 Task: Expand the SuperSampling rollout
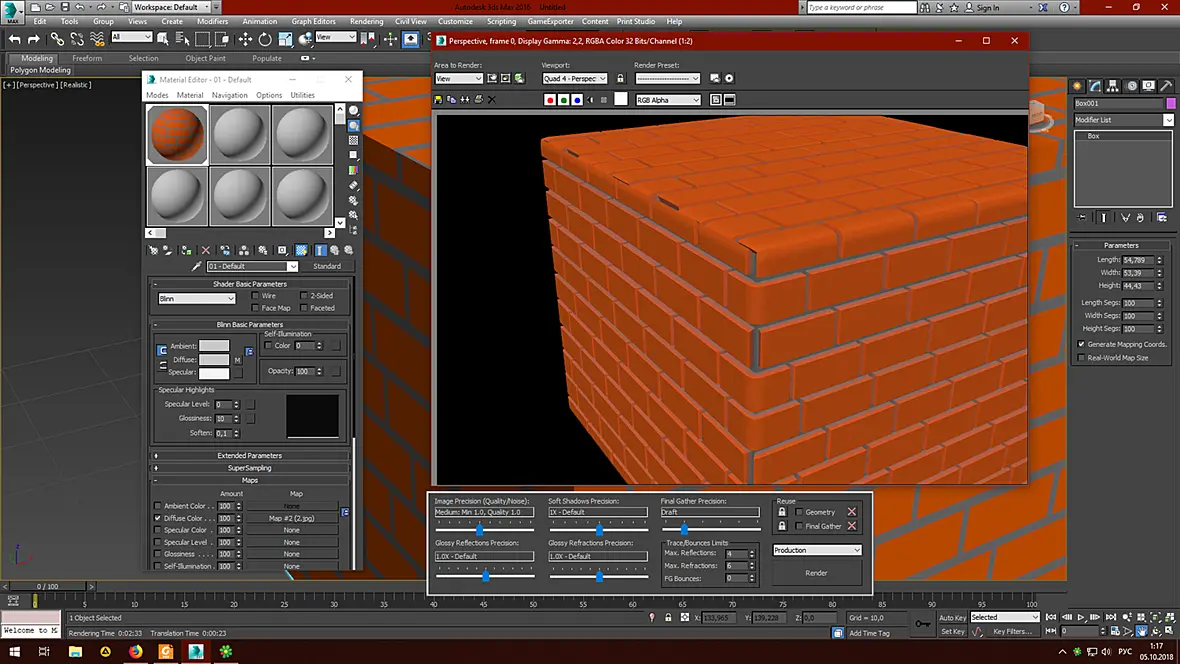point(250,468)
